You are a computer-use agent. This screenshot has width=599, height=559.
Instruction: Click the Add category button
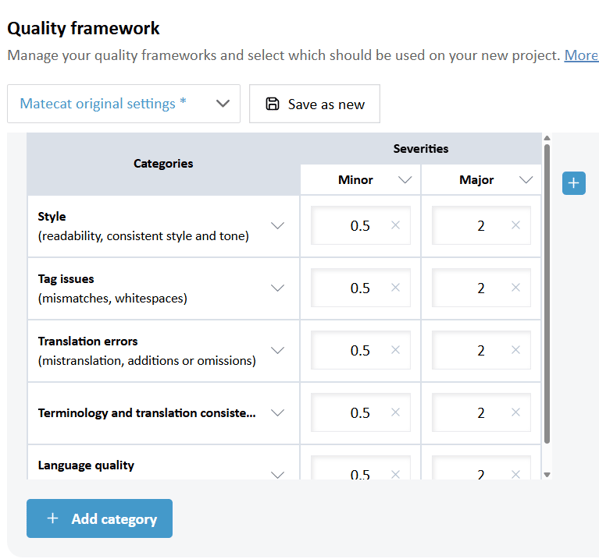click(x=99, y=518)
